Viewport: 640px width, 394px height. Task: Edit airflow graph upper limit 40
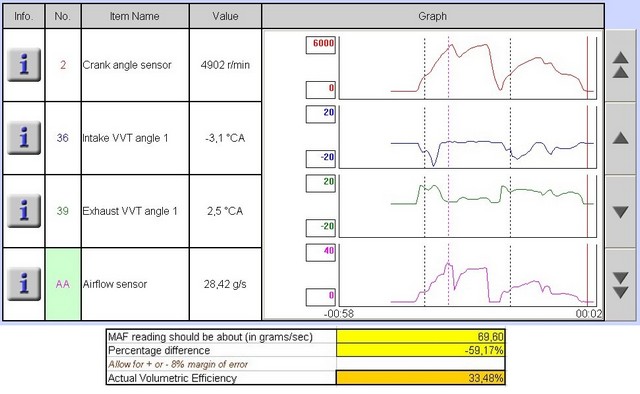click(321, 252)
